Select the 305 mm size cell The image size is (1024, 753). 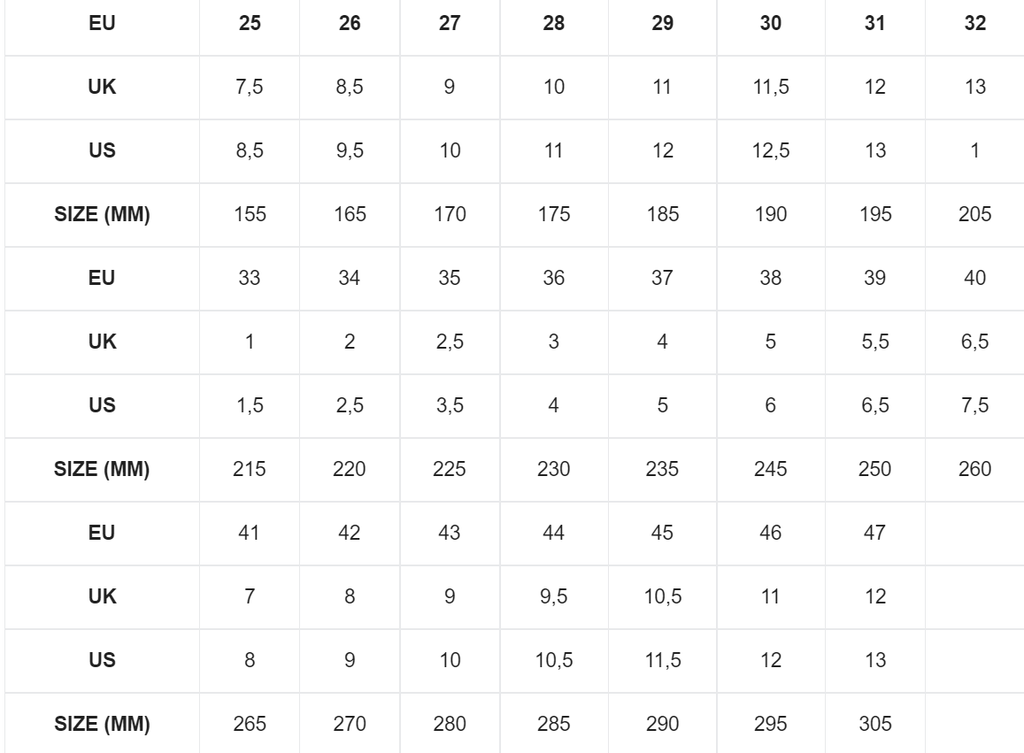[x=875, y=722]
